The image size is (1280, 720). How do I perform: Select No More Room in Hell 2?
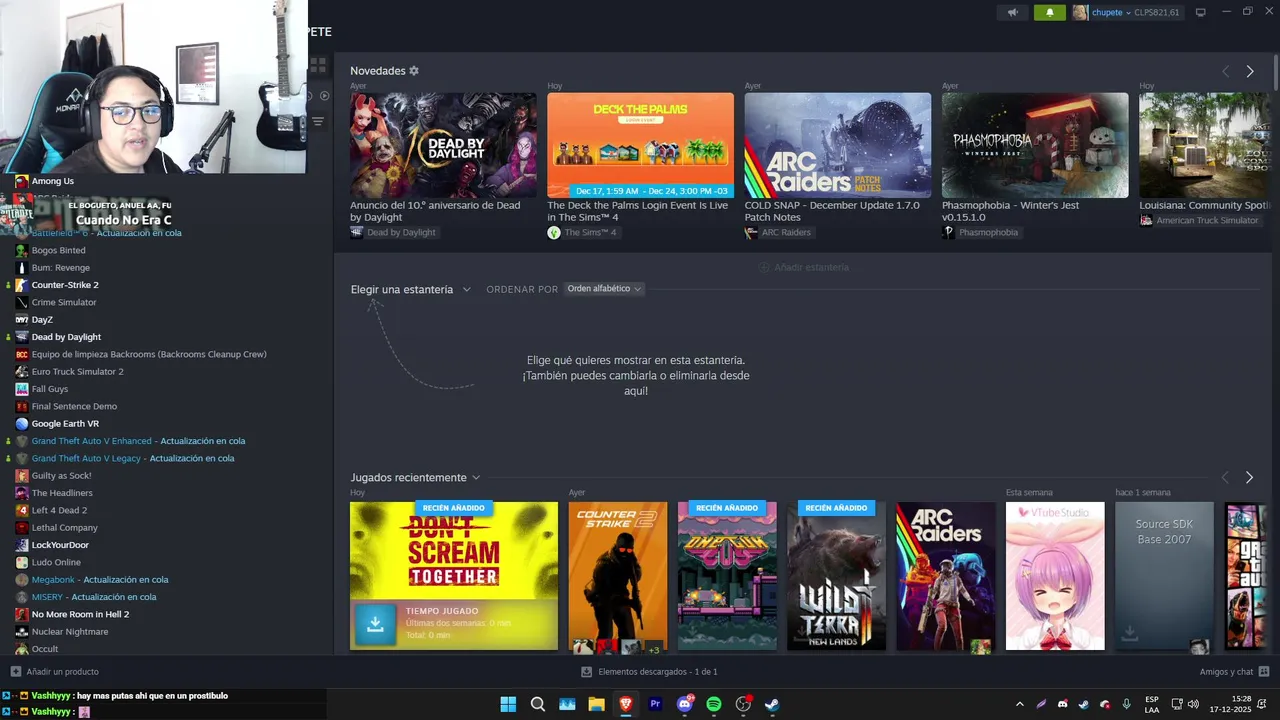point(80,614)
